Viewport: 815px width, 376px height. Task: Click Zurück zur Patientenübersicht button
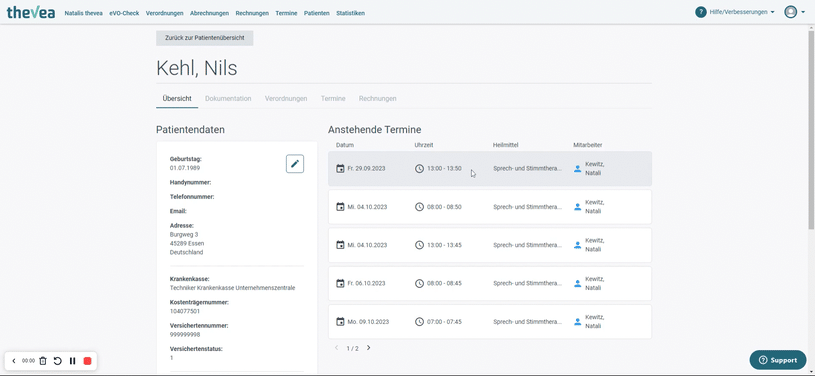point(205,38)
